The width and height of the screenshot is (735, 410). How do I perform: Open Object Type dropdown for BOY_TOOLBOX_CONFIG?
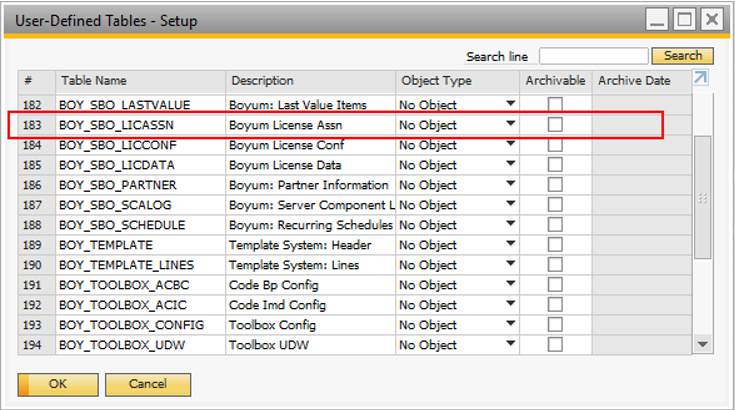point(511,324)
